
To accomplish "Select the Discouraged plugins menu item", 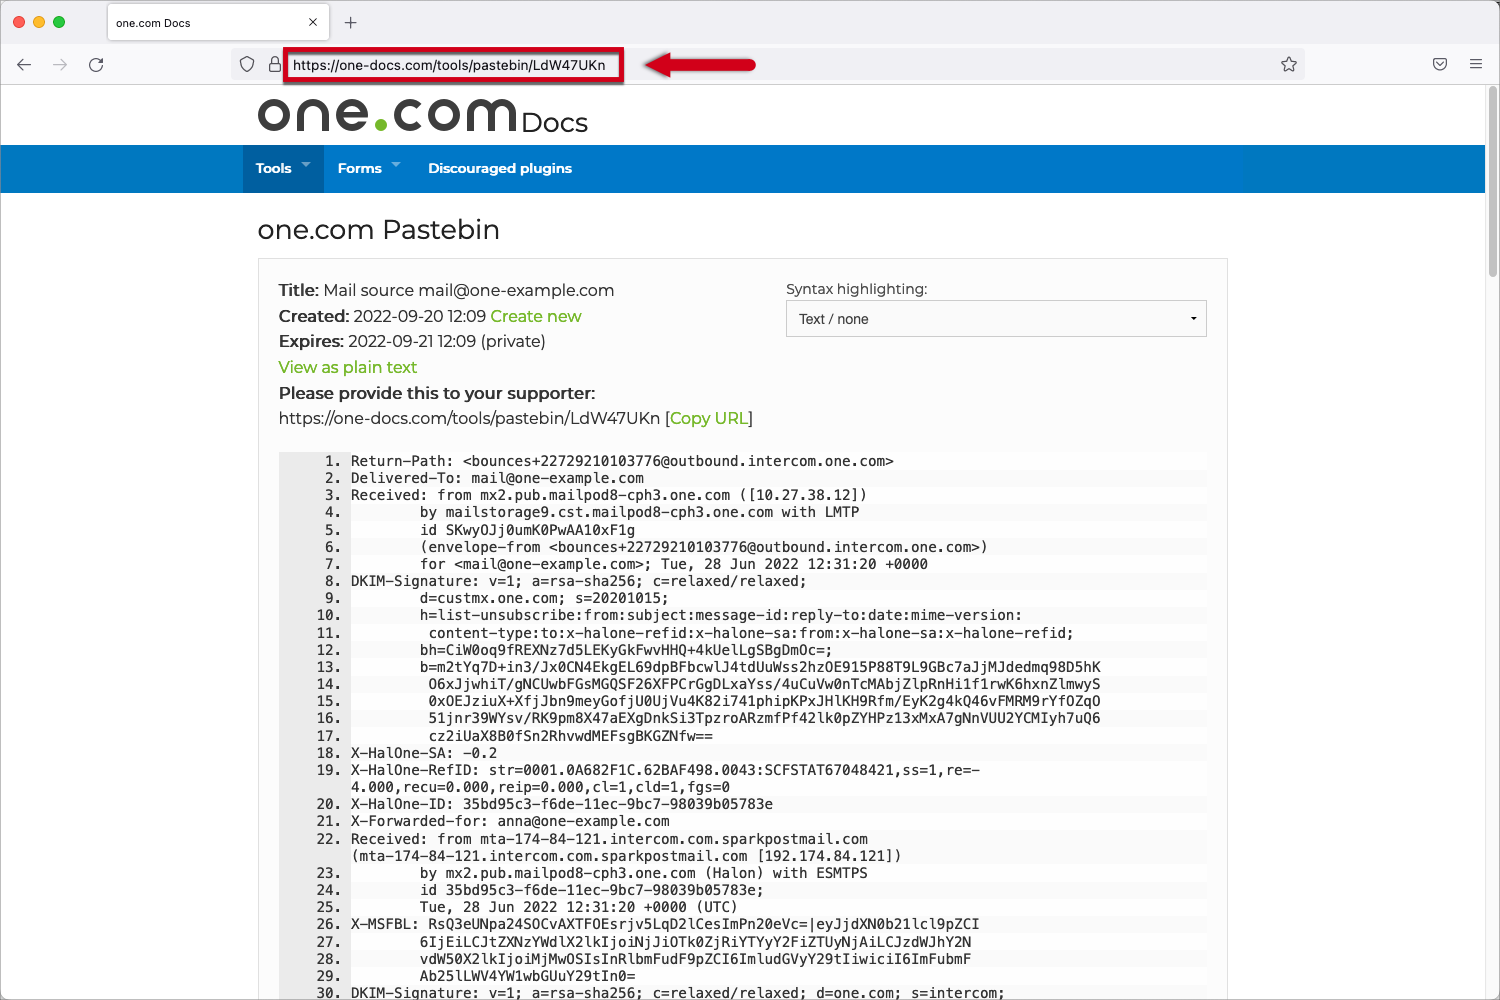I will click(500, 168).
